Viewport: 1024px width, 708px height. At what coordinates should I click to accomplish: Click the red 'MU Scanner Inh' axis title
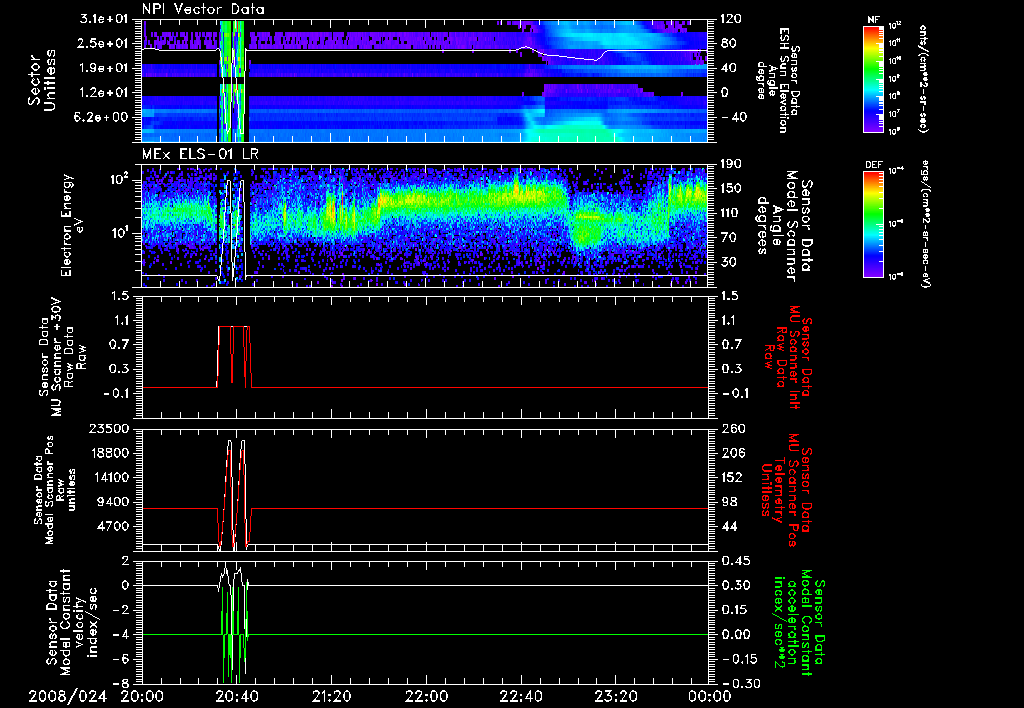787,357
